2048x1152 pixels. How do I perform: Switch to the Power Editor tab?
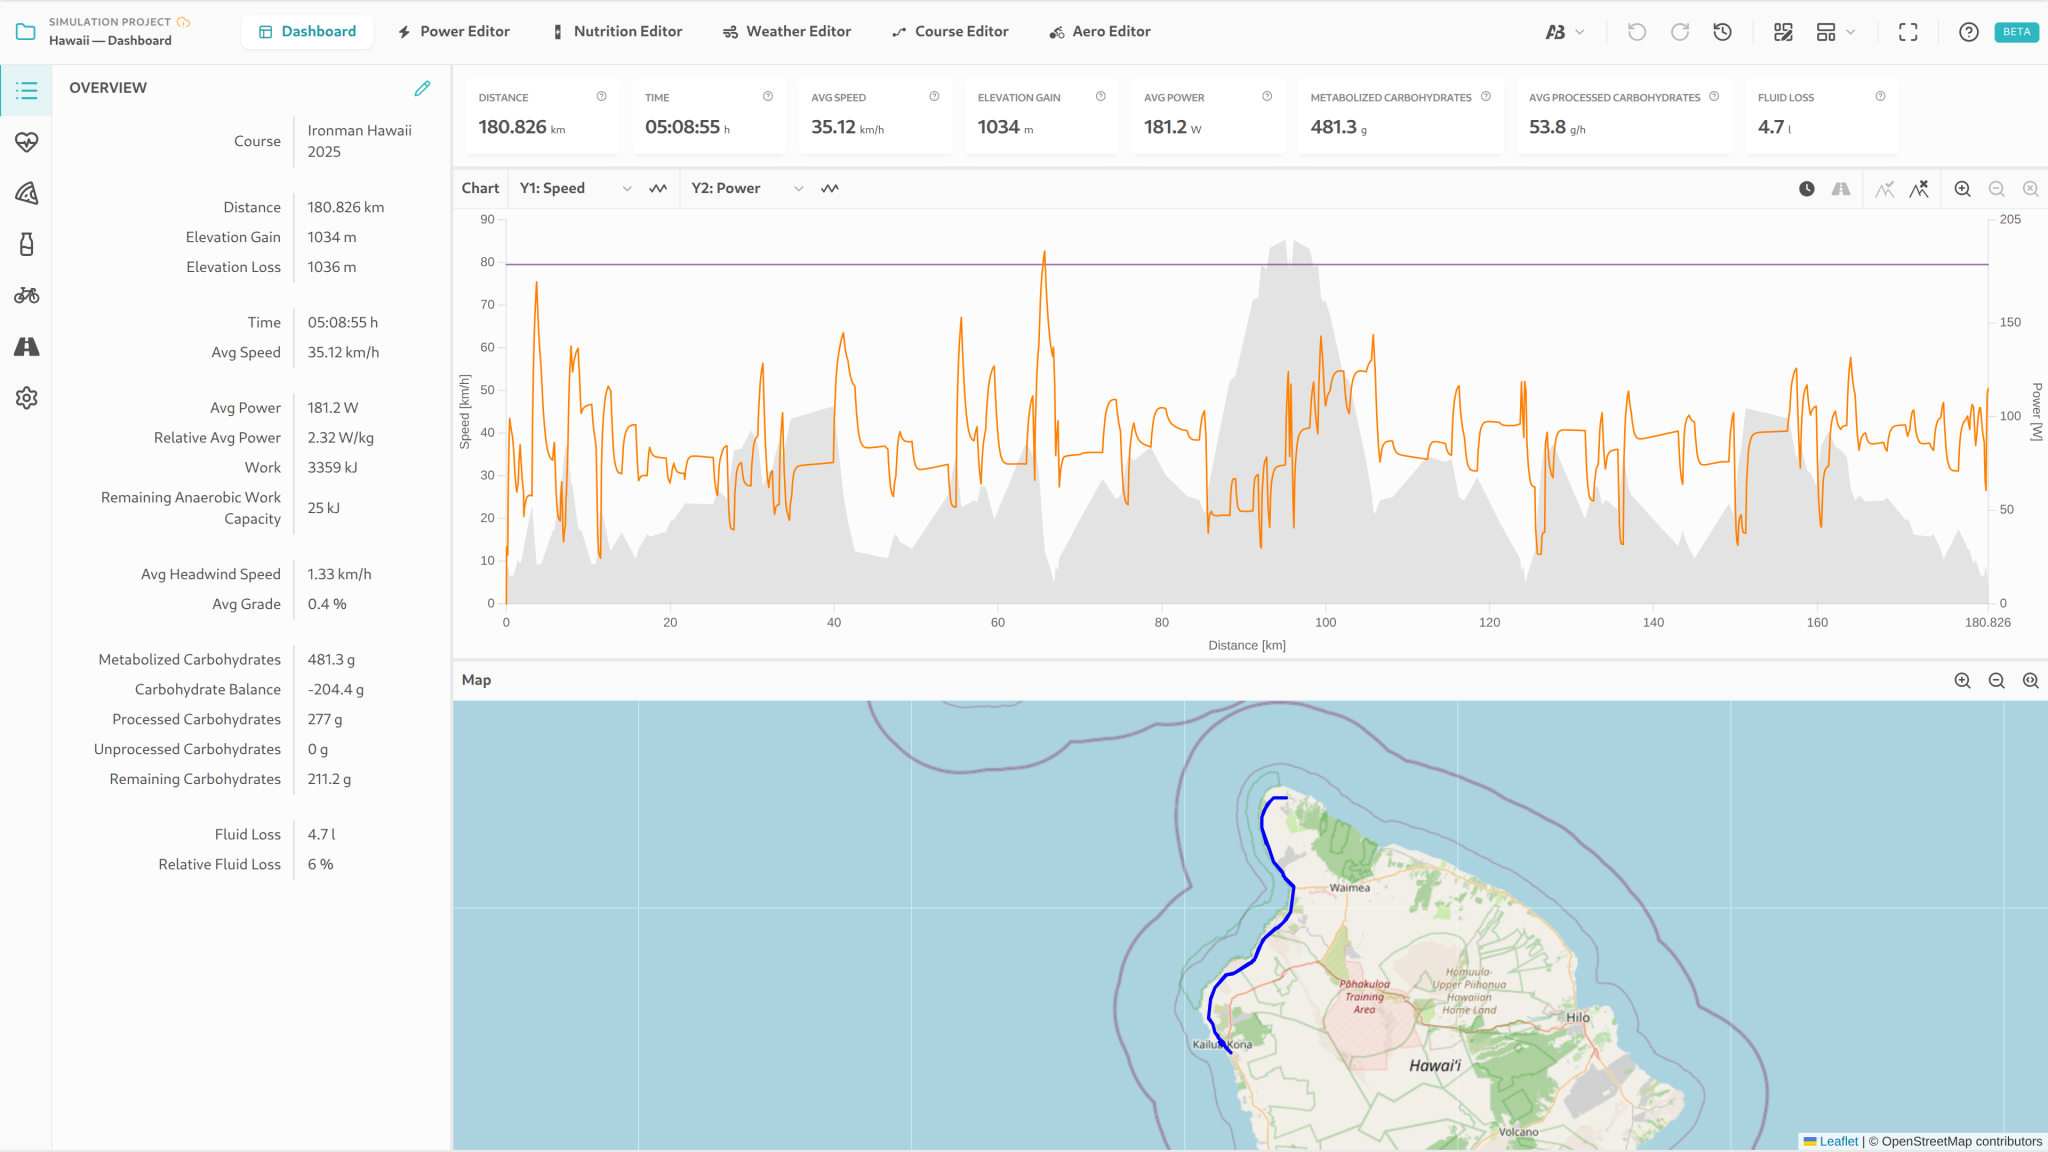pyautogui.click(x=454, y=32)
